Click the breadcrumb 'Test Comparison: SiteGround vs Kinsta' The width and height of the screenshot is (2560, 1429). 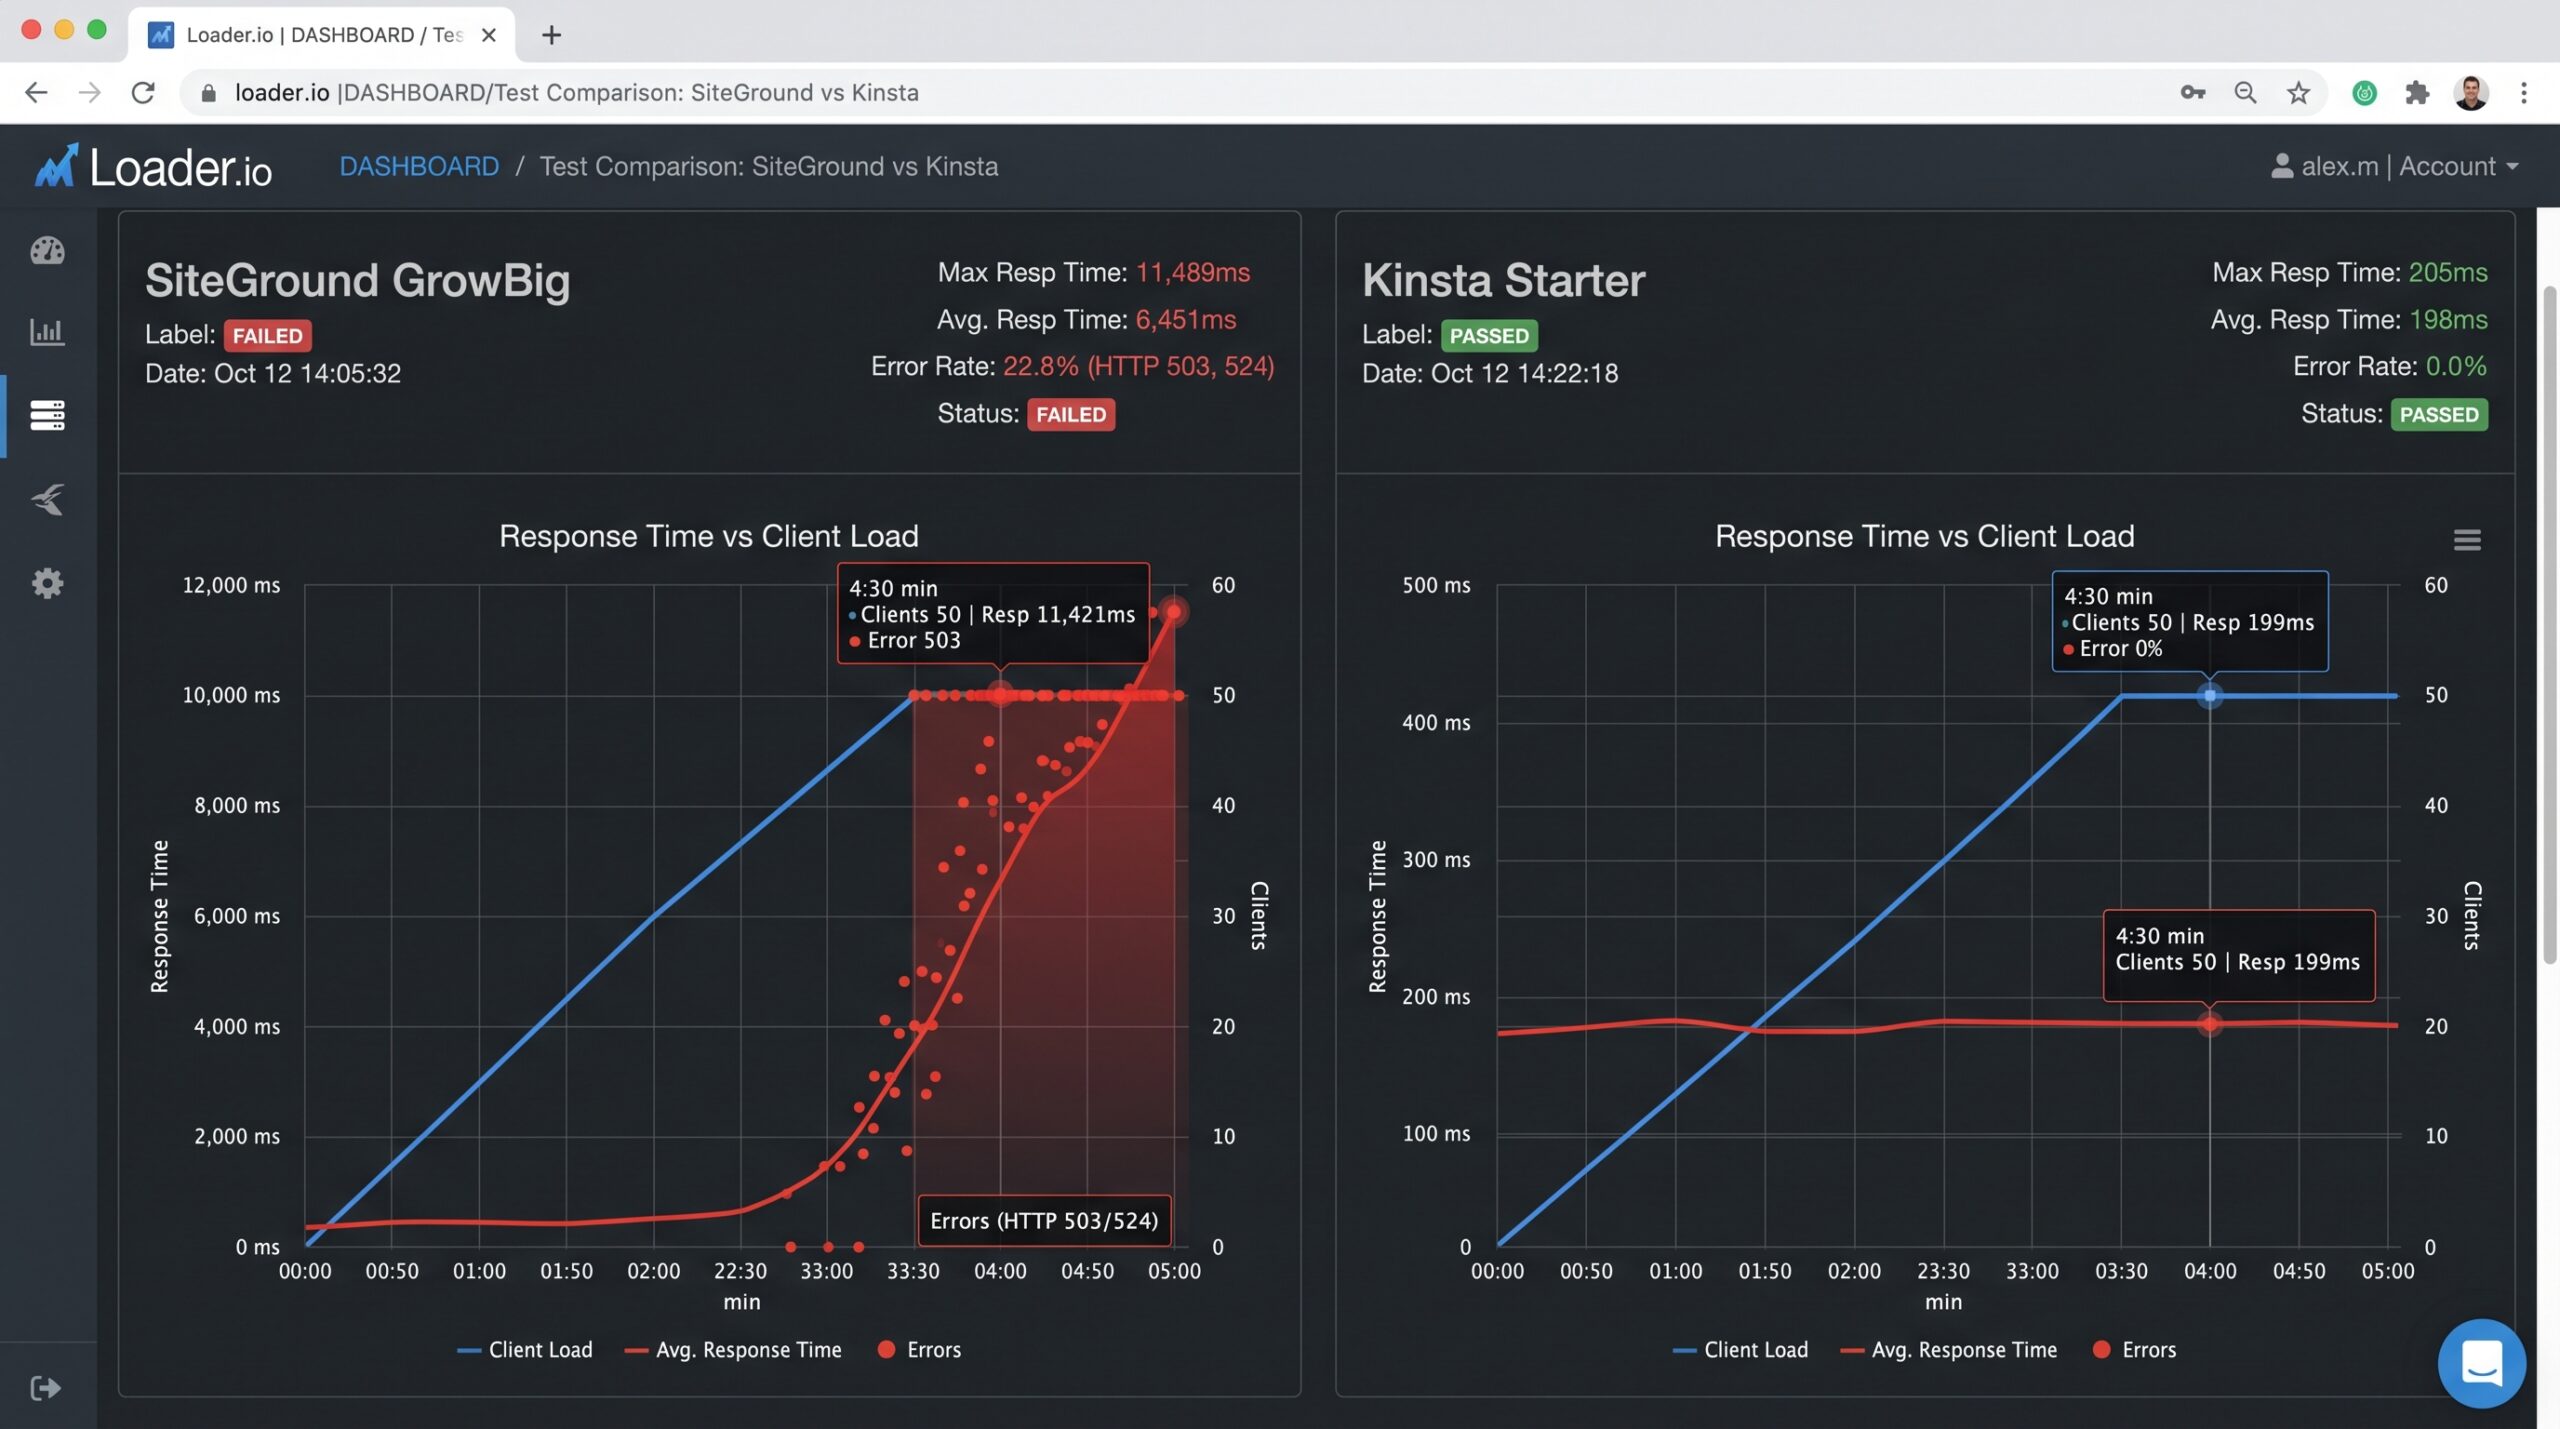[769, 166]
